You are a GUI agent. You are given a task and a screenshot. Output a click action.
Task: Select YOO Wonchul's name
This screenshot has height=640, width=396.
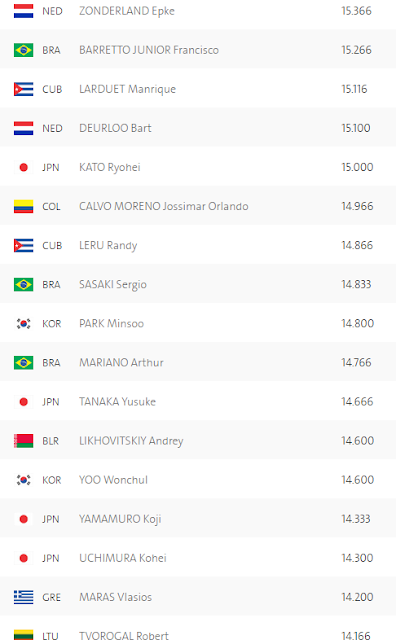coord(113,480)
